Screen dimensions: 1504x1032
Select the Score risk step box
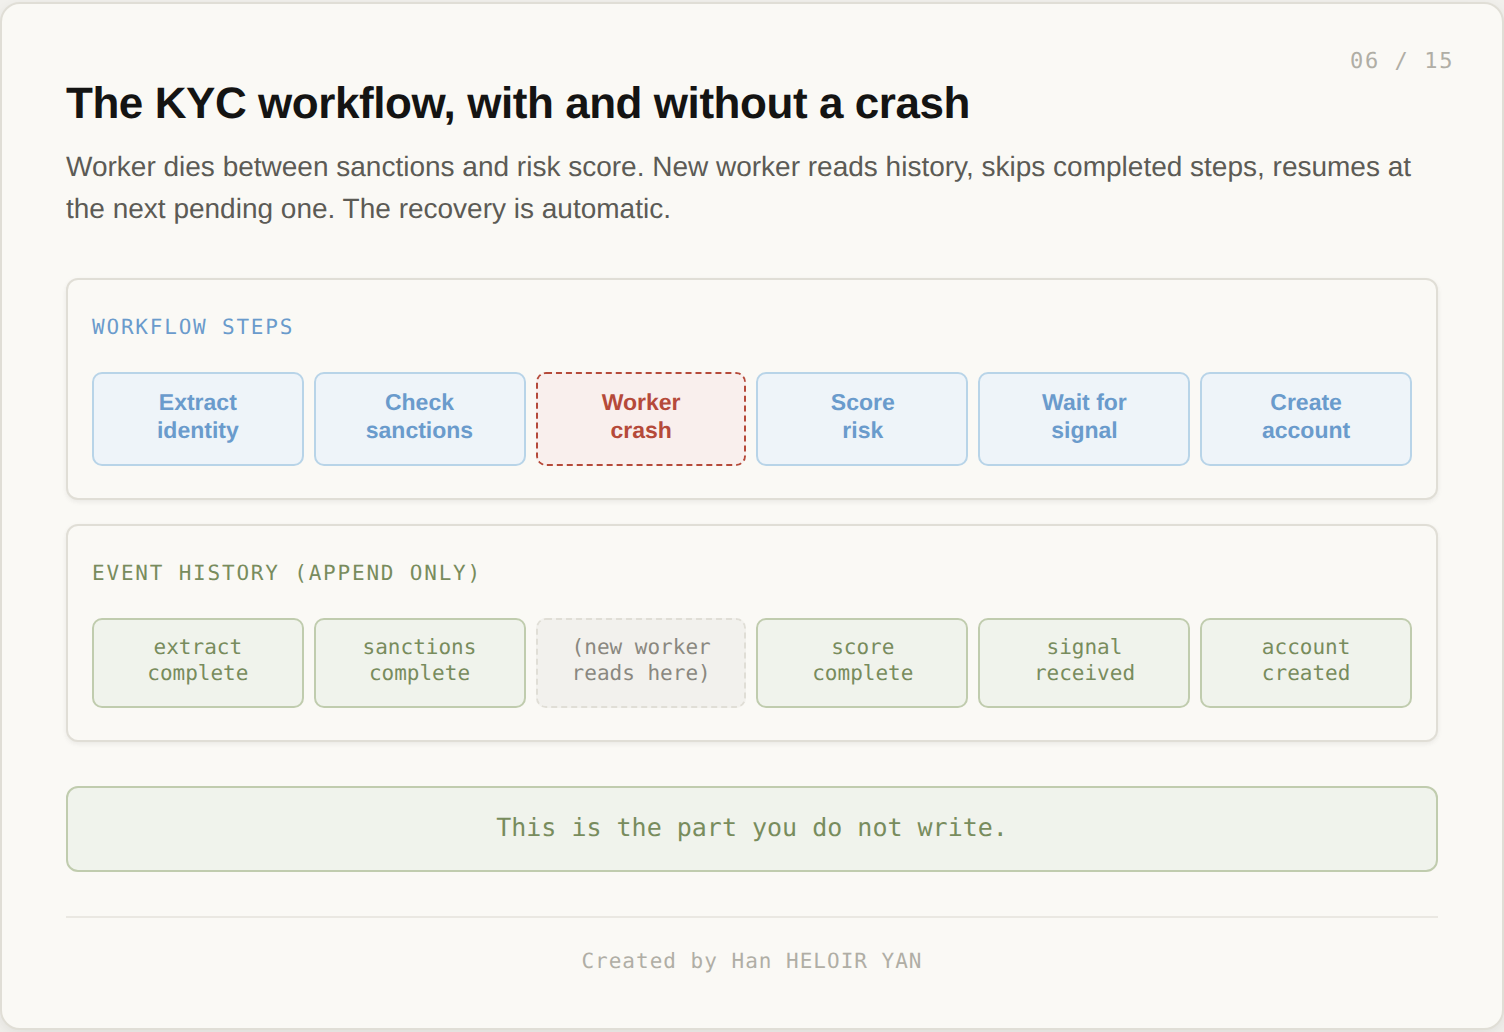(862, 418)
